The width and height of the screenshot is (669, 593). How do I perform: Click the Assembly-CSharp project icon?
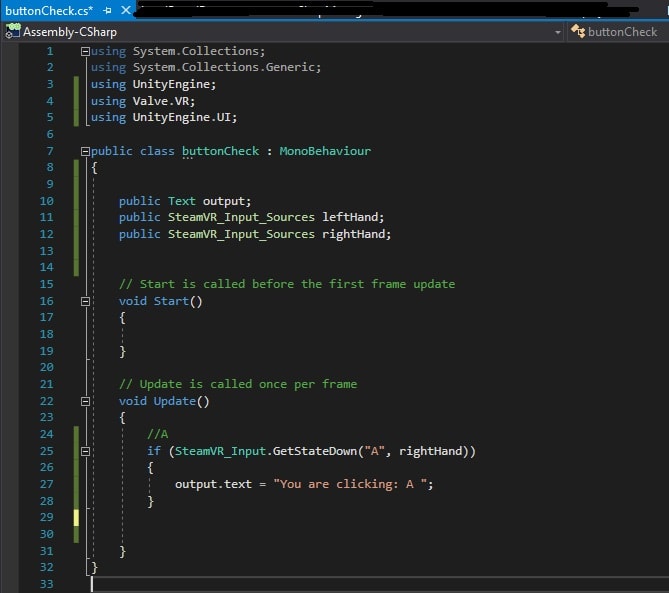(12, 32)
